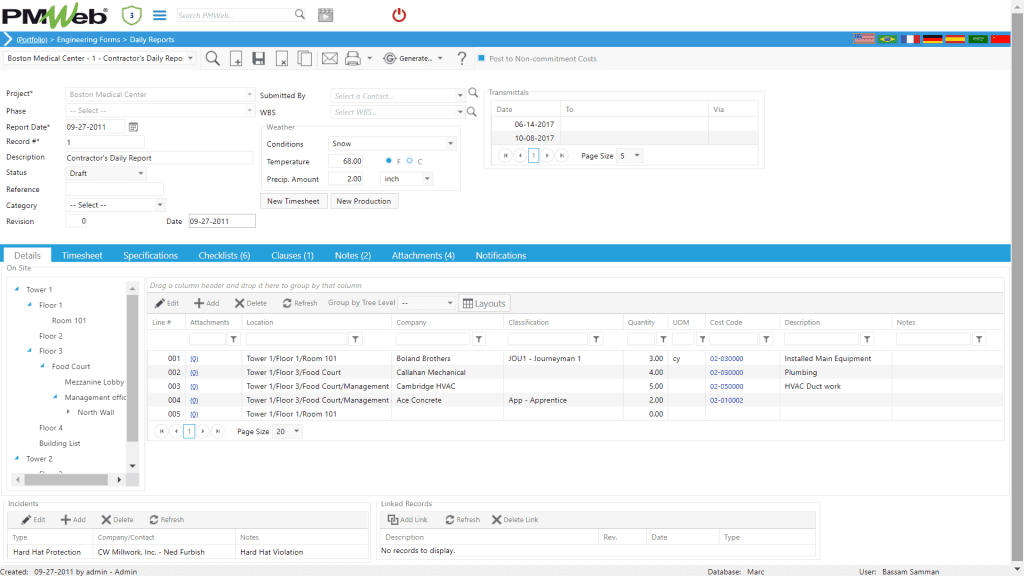1024x576 pixels.
Task: Click the Description input field
Action: [159, 158]
